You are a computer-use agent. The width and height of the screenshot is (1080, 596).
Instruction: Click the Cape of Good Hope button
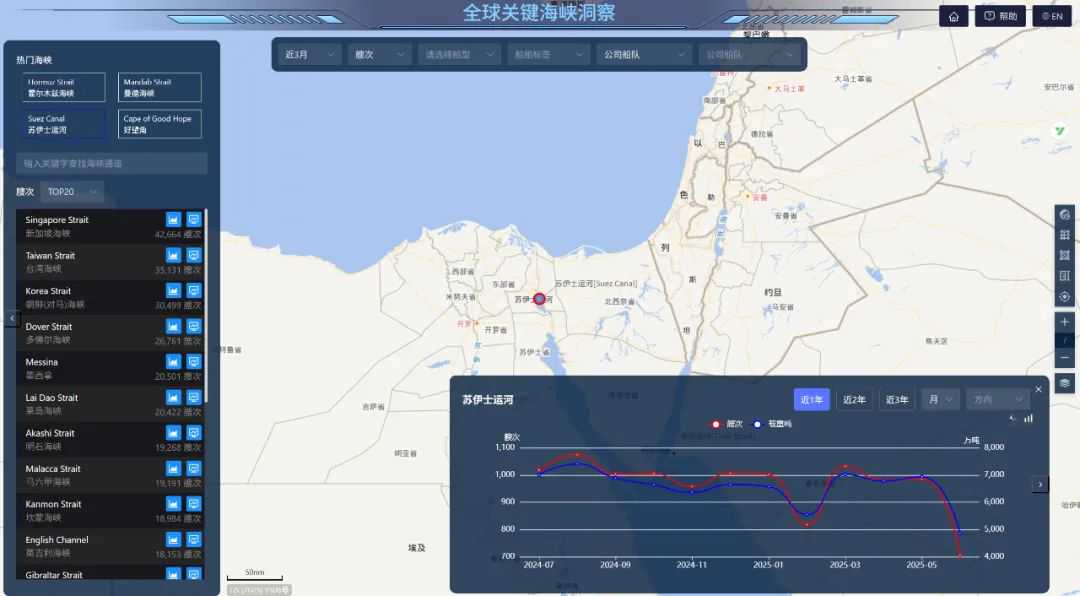(x=160, y=124)
